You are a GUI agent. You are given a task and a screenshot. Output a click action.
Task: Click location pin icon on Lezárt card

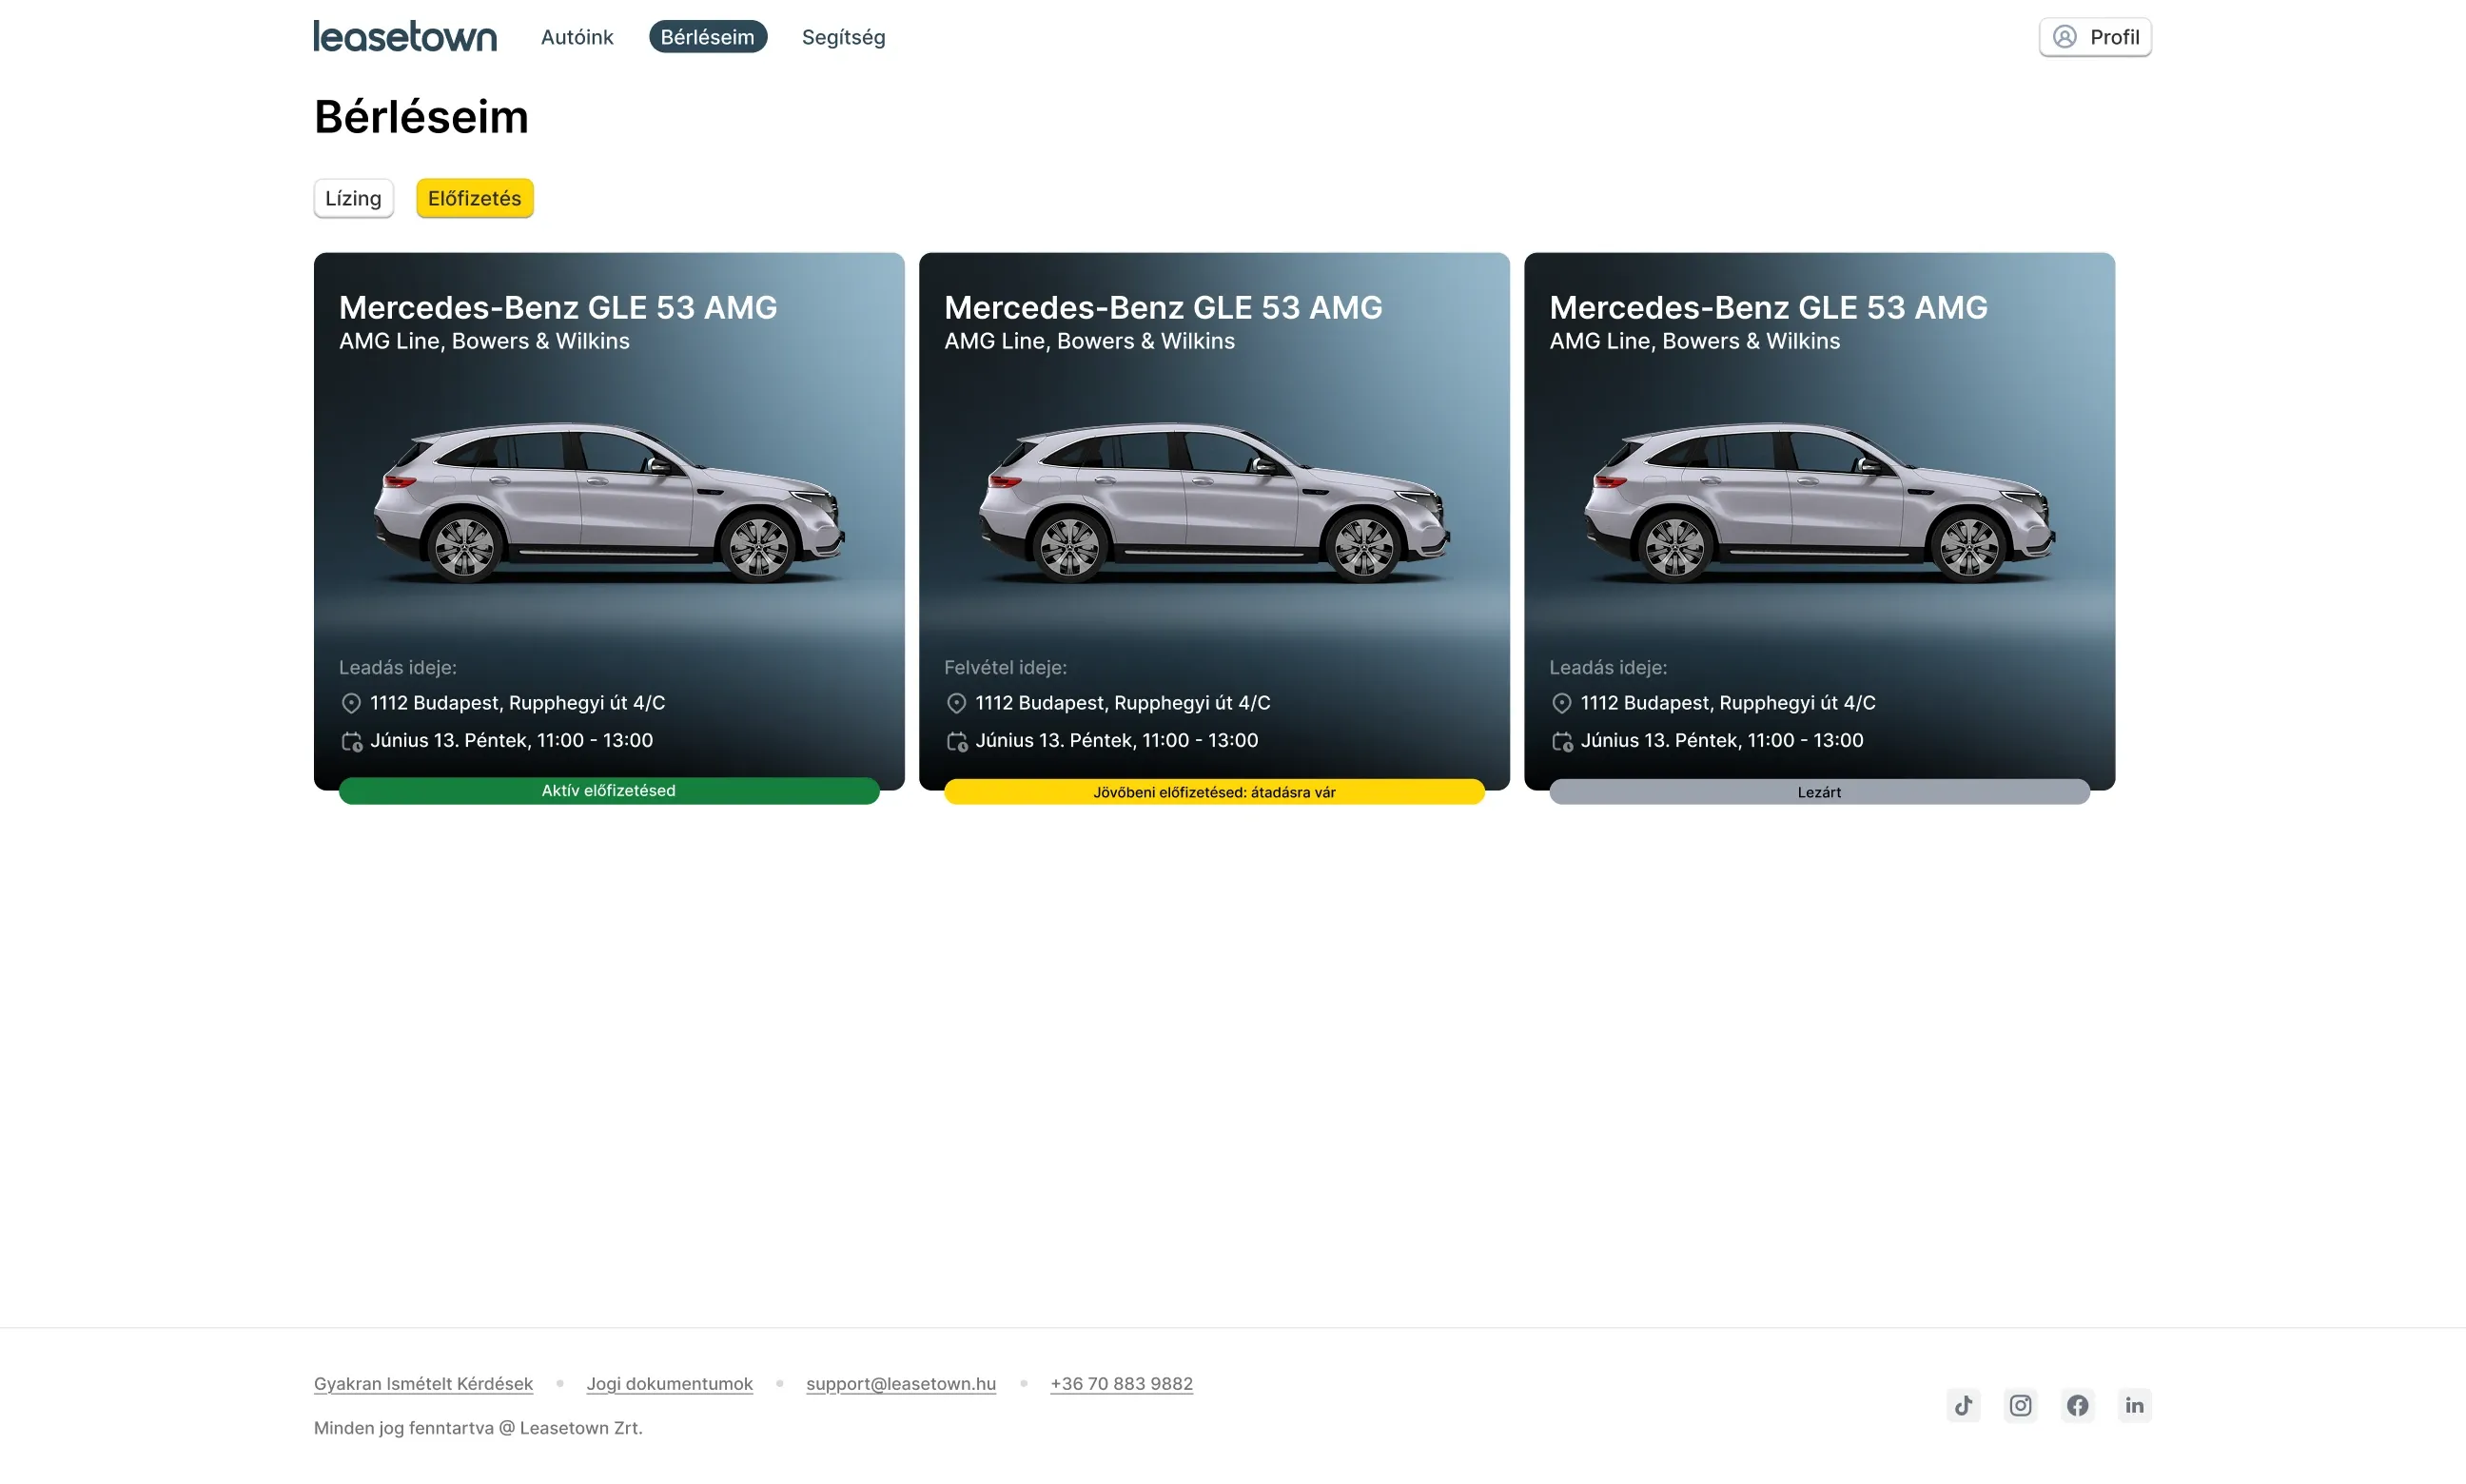pyautogui.click(x=1561, y=703)
